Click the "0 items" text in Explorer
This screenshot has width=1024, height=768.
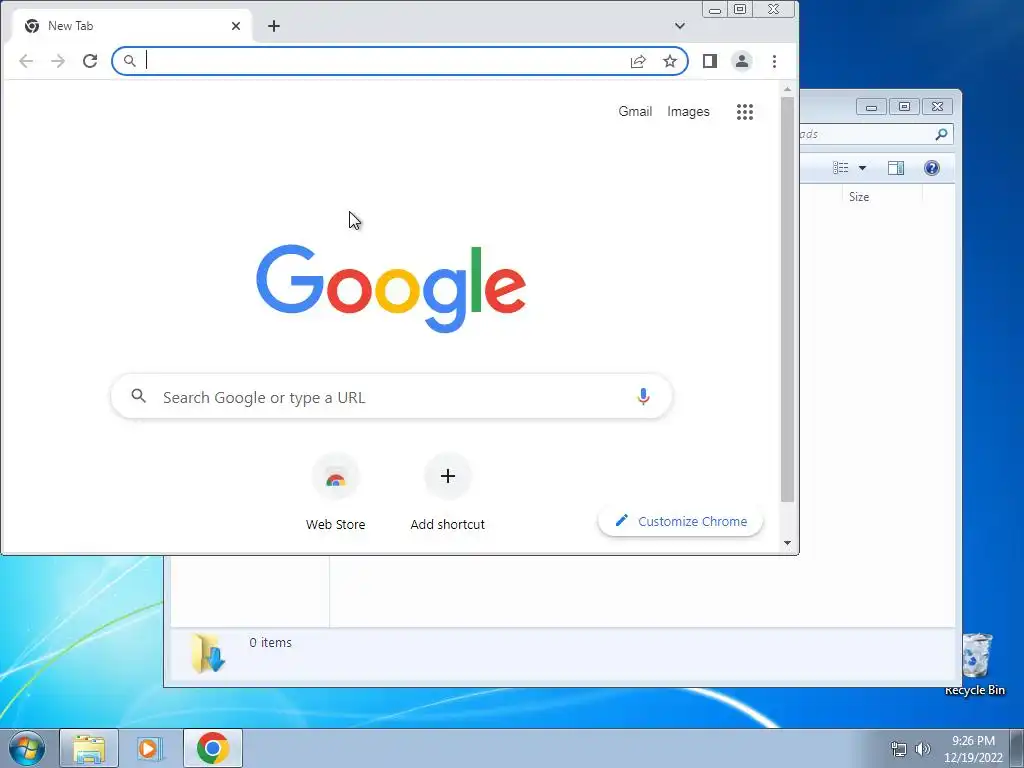[x=270, y=643]
